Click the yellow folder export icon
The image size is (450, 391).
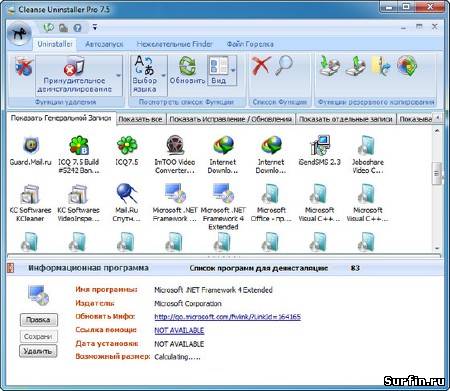382,65
